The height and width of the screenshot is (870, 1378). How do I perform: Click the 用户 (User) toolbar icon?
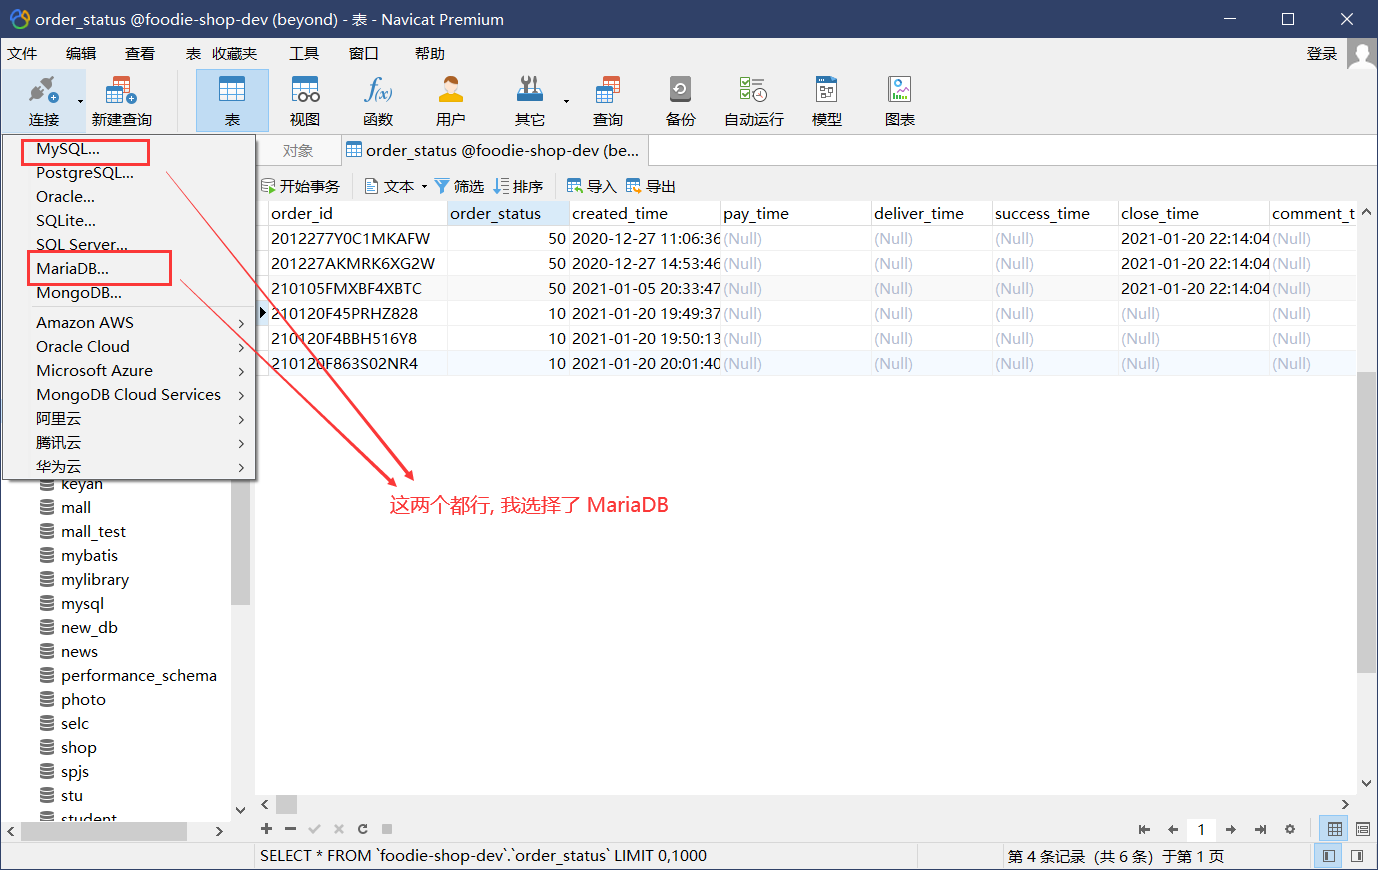[451, 100]
